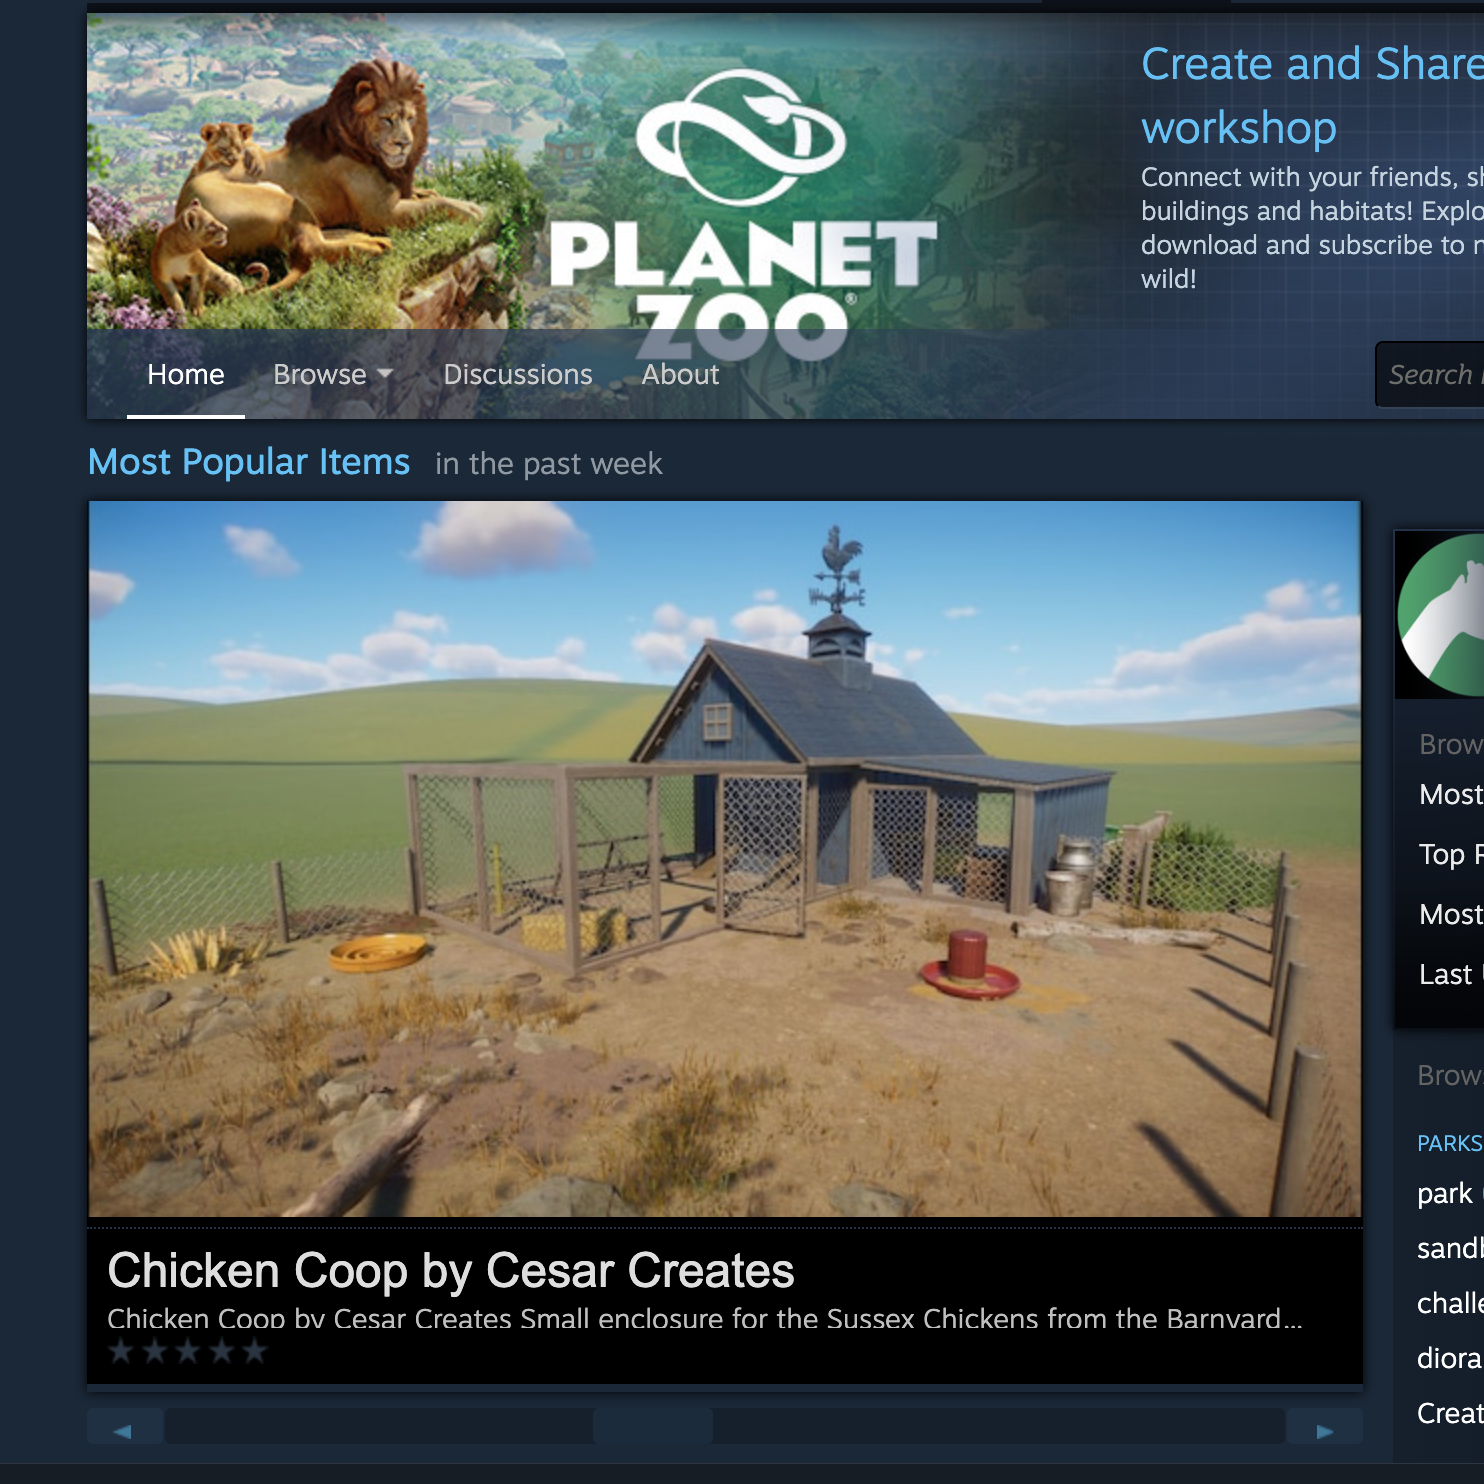Select the chicken coop featured image
Viewport: 1484px width, 1484px height.
click(724, 859)
